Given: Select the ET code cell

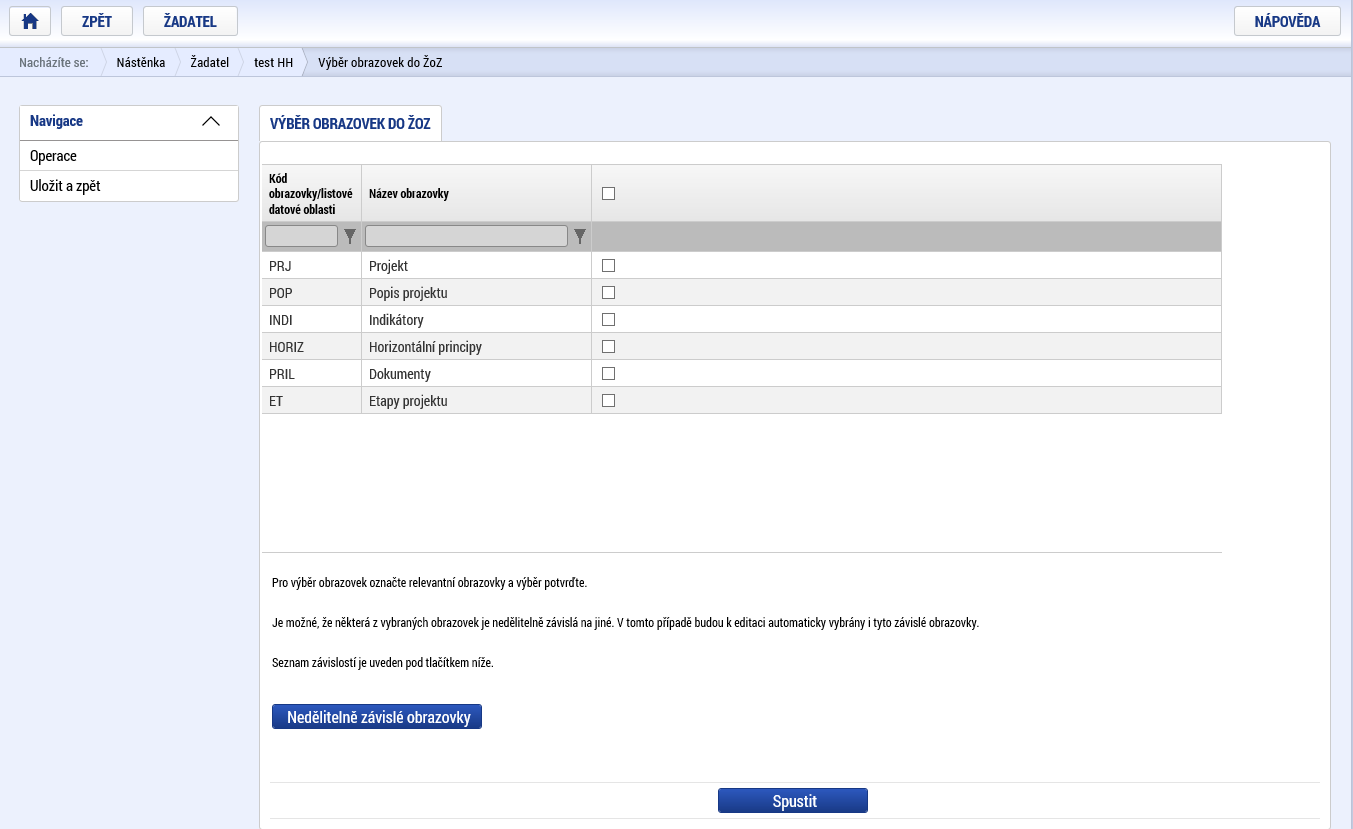Looking at the screenshot, I should pyautogui.click(x=311, y=401).
